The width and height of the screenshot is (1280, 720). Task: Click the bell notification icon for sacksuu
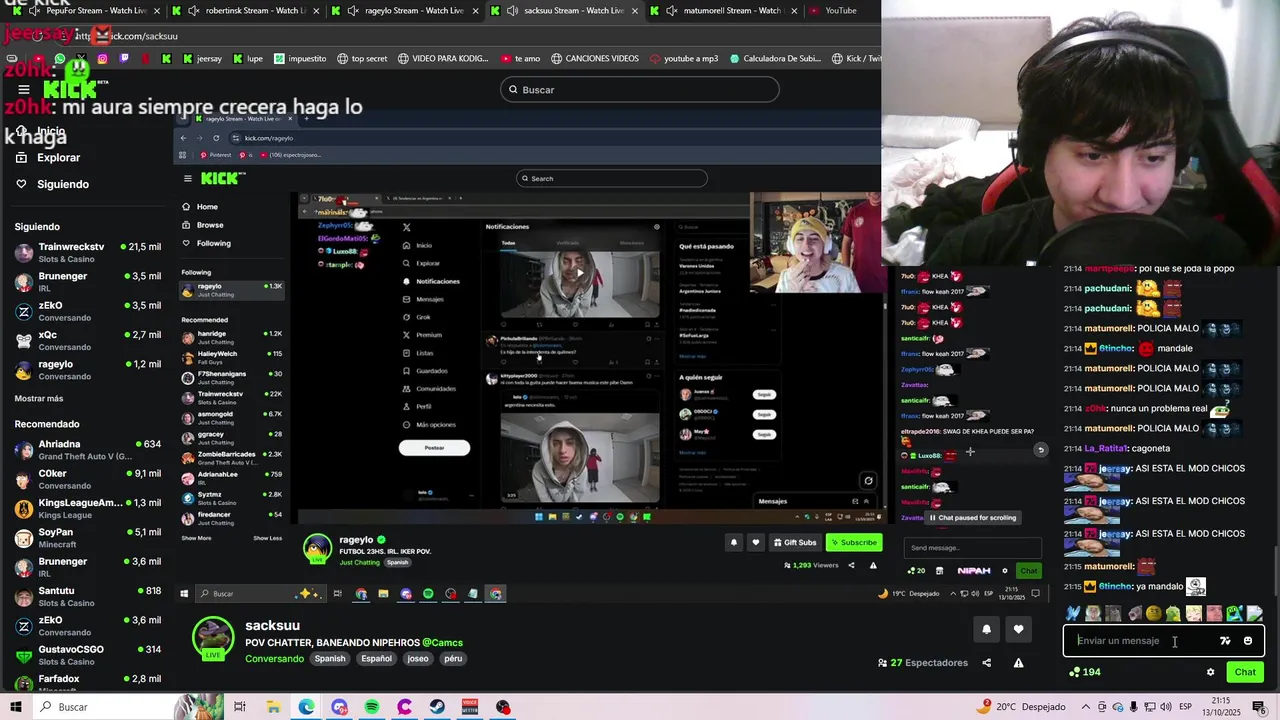coord(986,629)
